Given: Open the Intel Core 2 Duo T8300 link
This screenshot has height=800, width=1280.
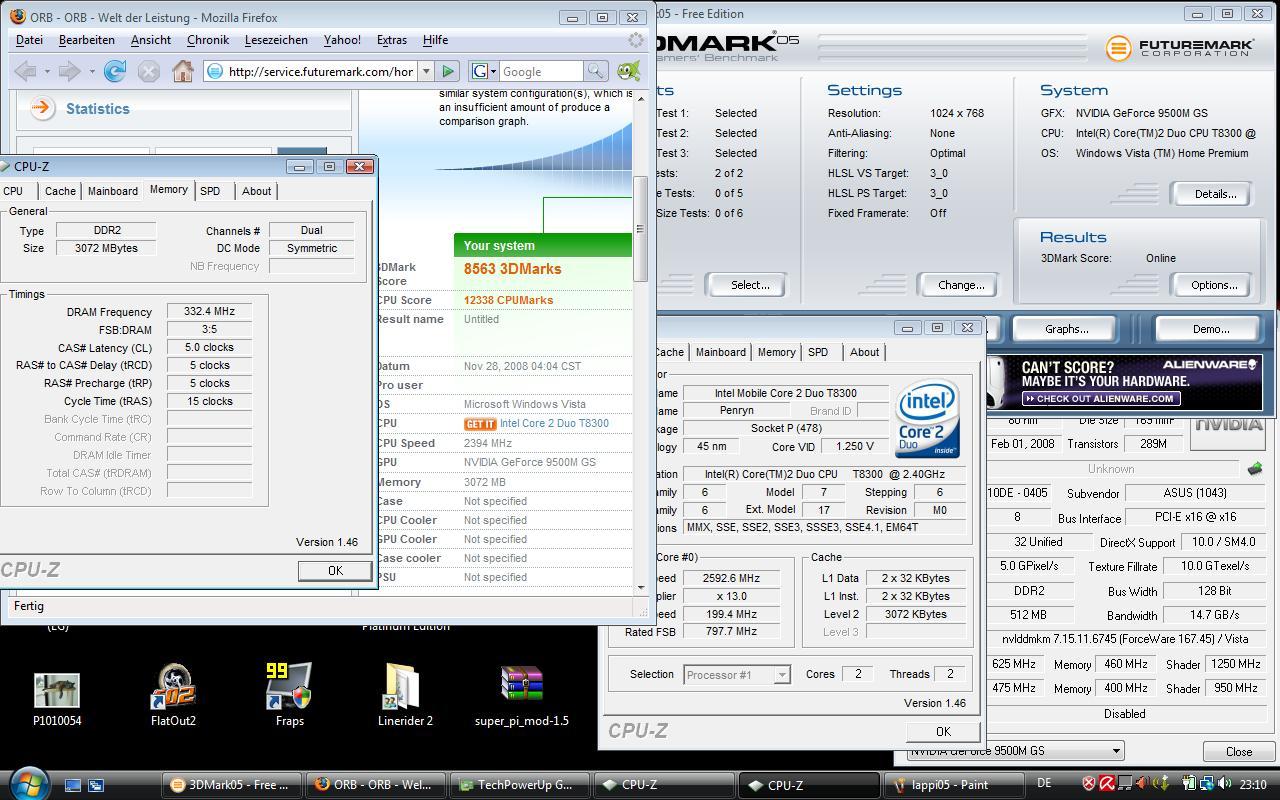Looking at the screenshot, I should 554,423.
